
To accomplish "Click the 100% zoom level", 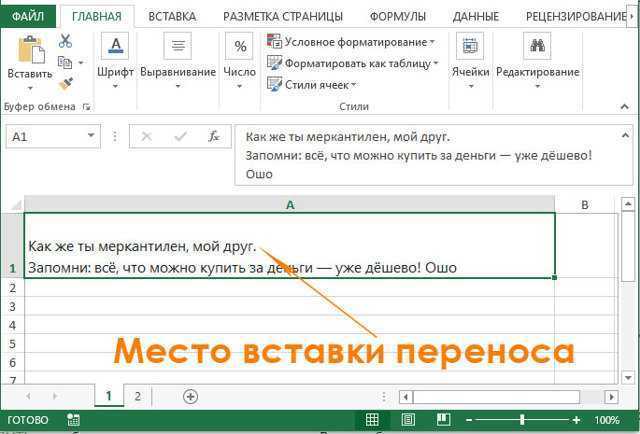I will (607, 420).
